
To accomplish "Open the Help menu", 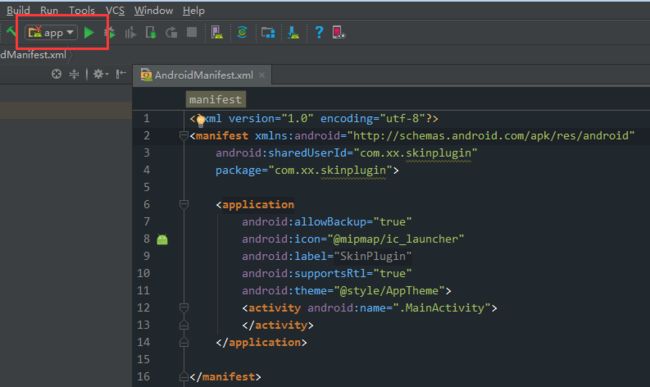I will 194,10.
